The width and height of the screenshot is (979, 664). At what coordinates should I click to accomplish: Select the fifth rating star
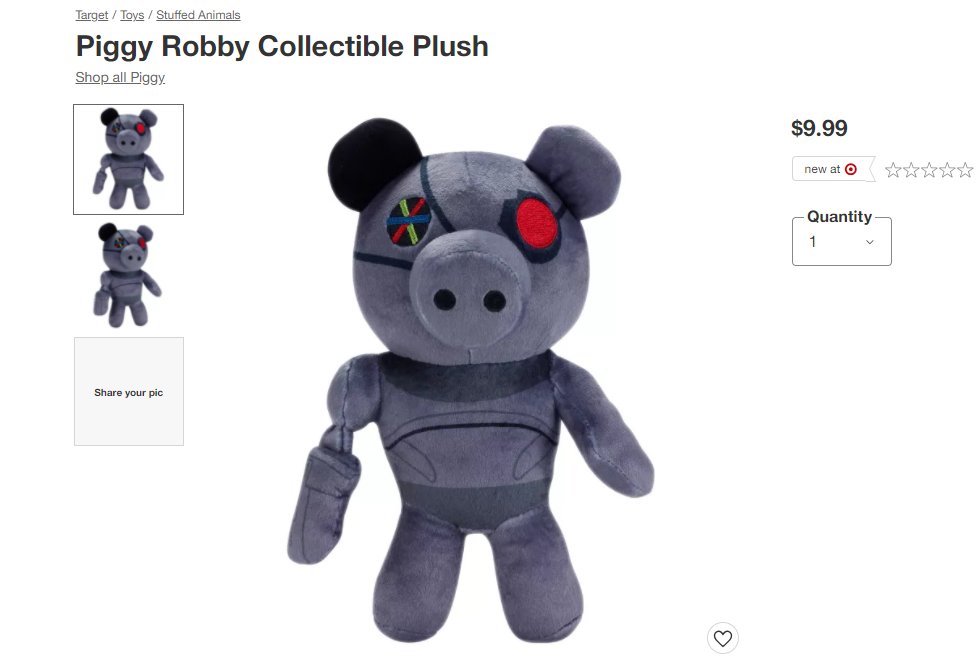coord(965,170)
